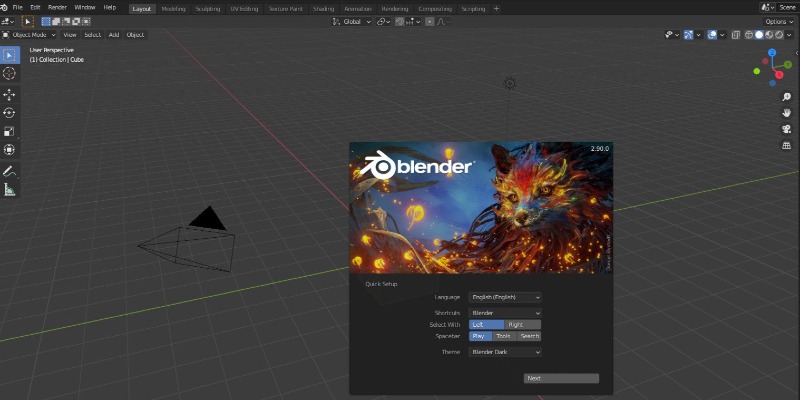Switch to orthographic grid view icon
800x400 pixels.
coord(786,145)
